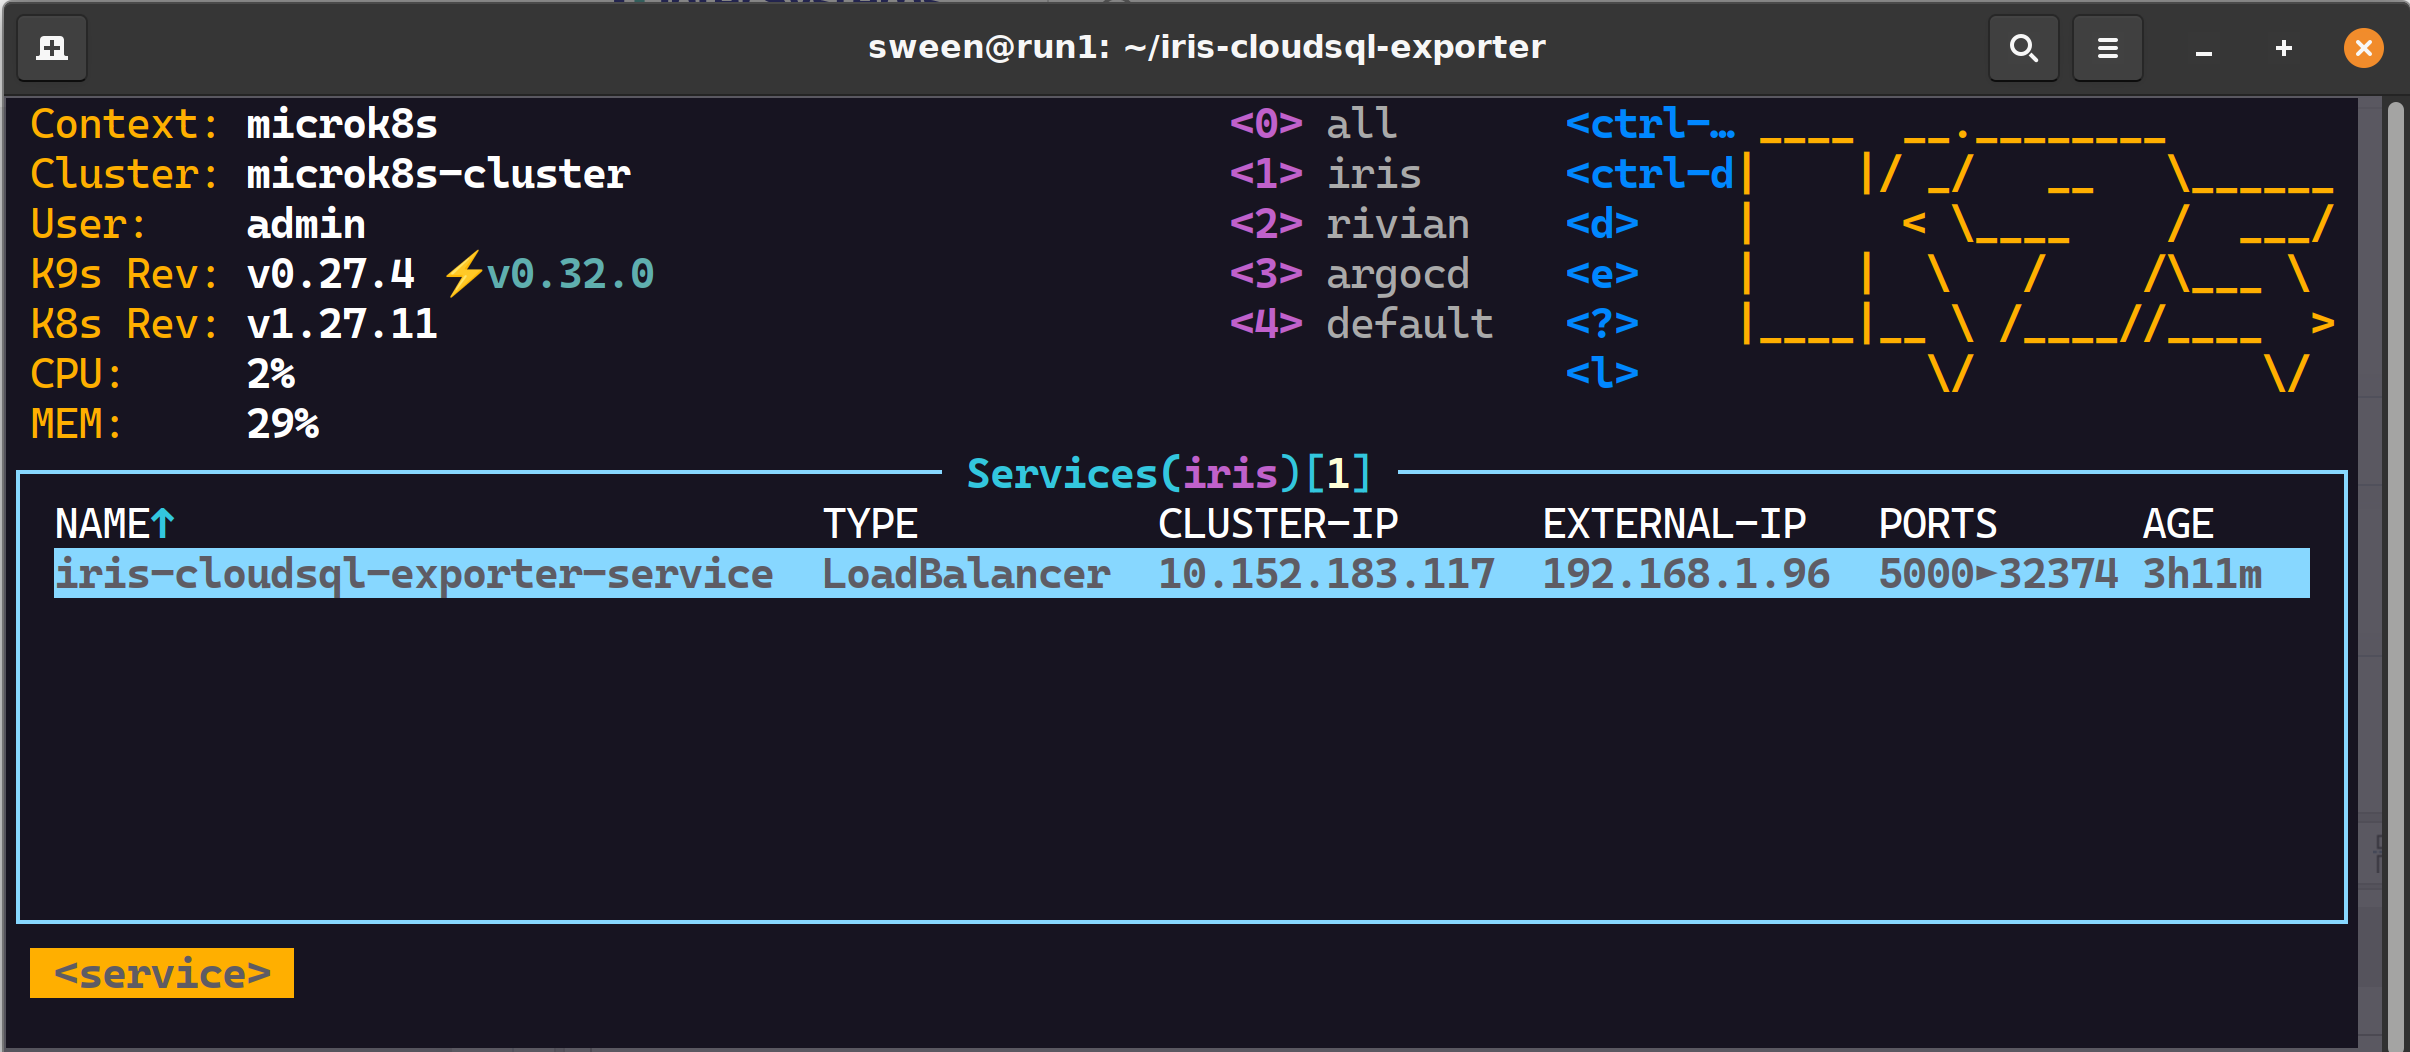2410x1052 pixels.
Task: Switch to the <2> rivian namespace
Action: tap(1348, 224)
